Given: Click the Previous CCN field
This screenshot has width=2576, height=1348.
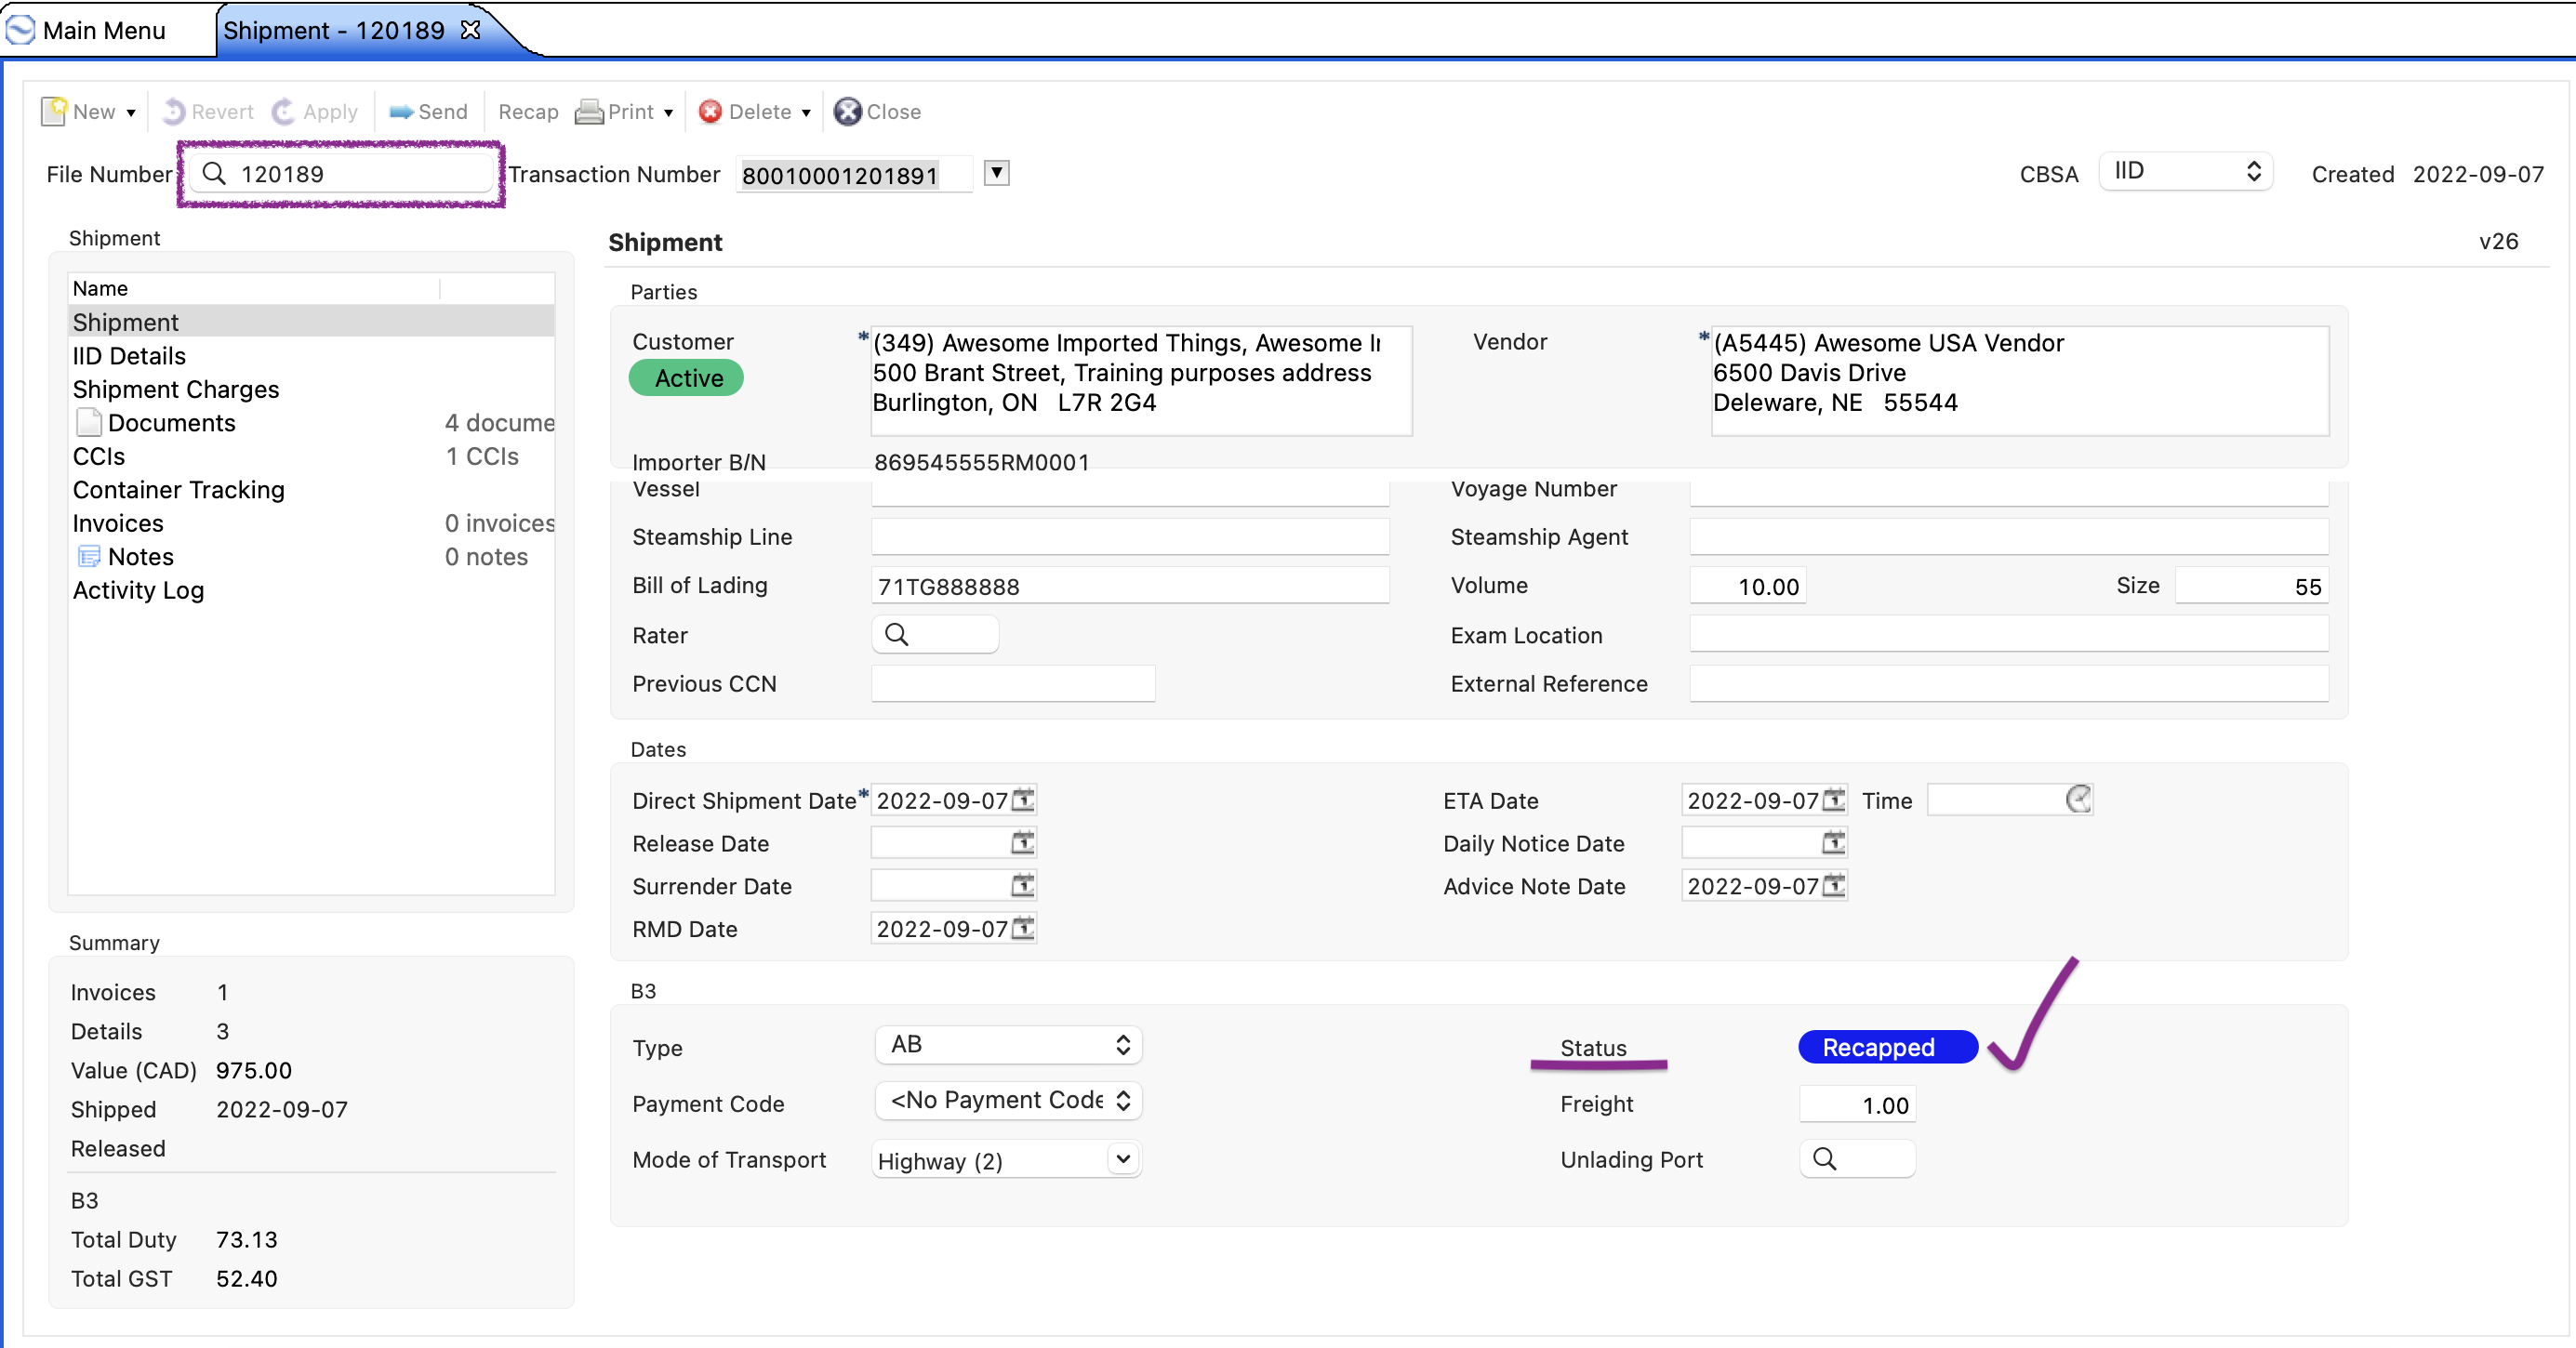Looking at the screenshot, I should coord(1013,683).
